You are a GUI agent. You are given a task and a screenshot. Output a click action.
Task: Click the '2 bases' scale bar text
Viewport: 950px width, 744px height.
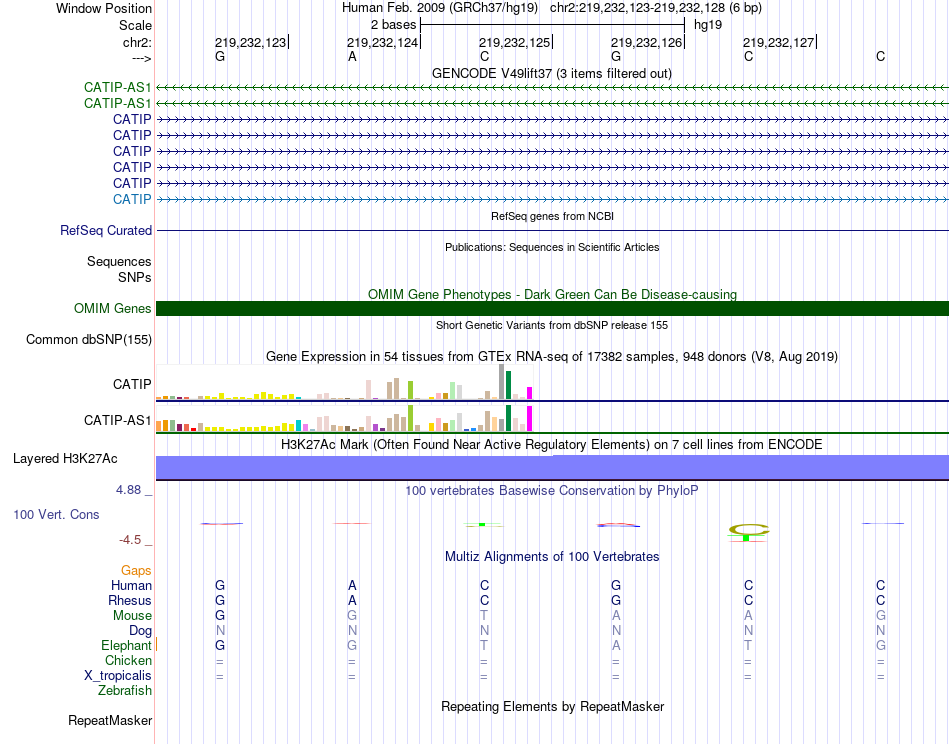click(393, 25)
